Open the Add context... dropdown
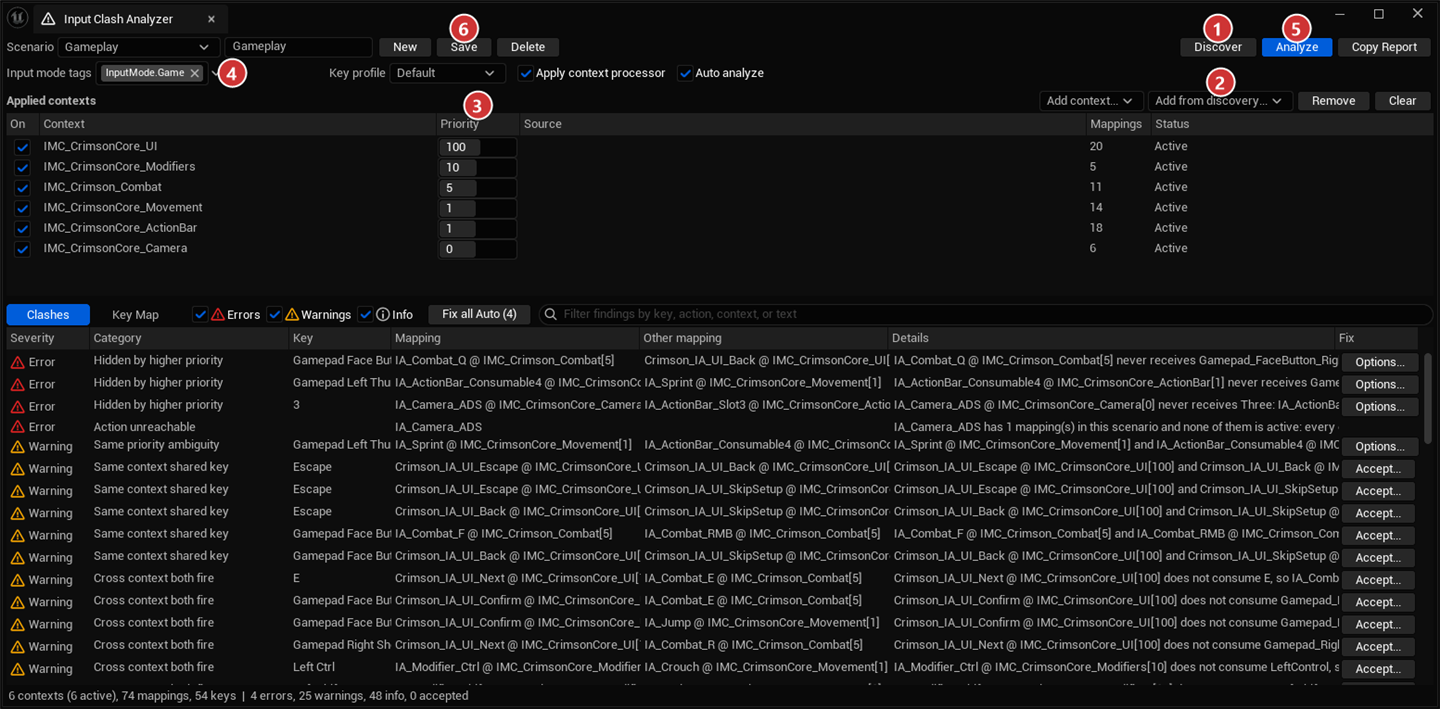 (x=1091, y=101)
